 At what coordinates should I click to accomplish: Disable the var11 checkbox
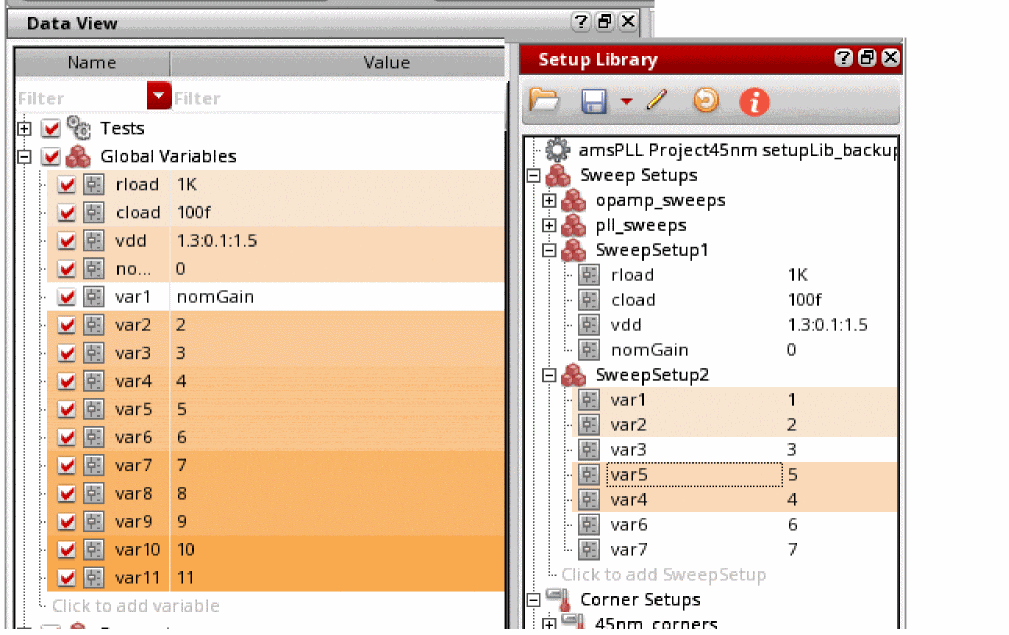click(67, 578)
